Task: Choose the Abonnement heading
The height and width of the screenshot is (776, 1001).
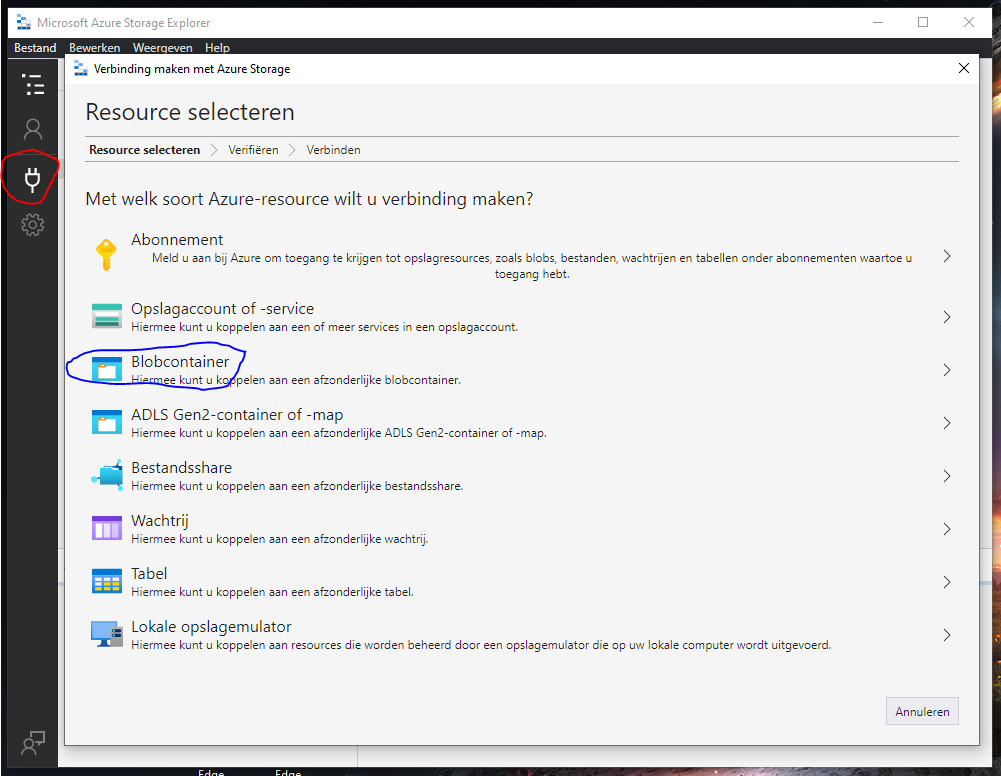Action: 177,240
